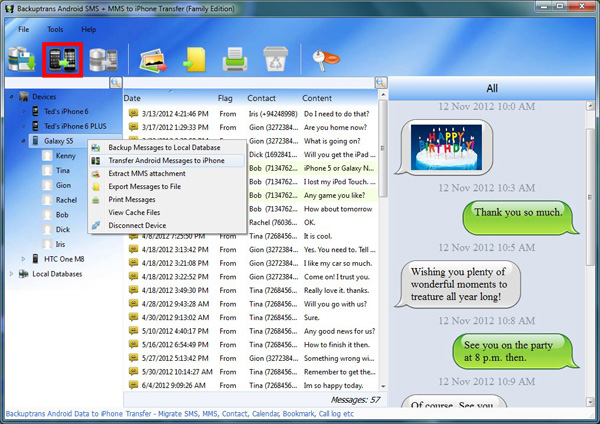Screen dimensions: 600x424
Task: Select HTC One M8 device
Action: point(64,259)
